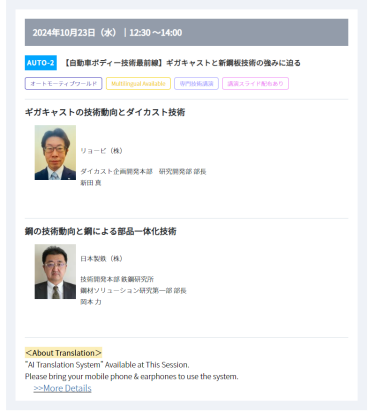Click the company name 日本製鉄(株)
Screen dimensions: 375x412
[101, 259]
